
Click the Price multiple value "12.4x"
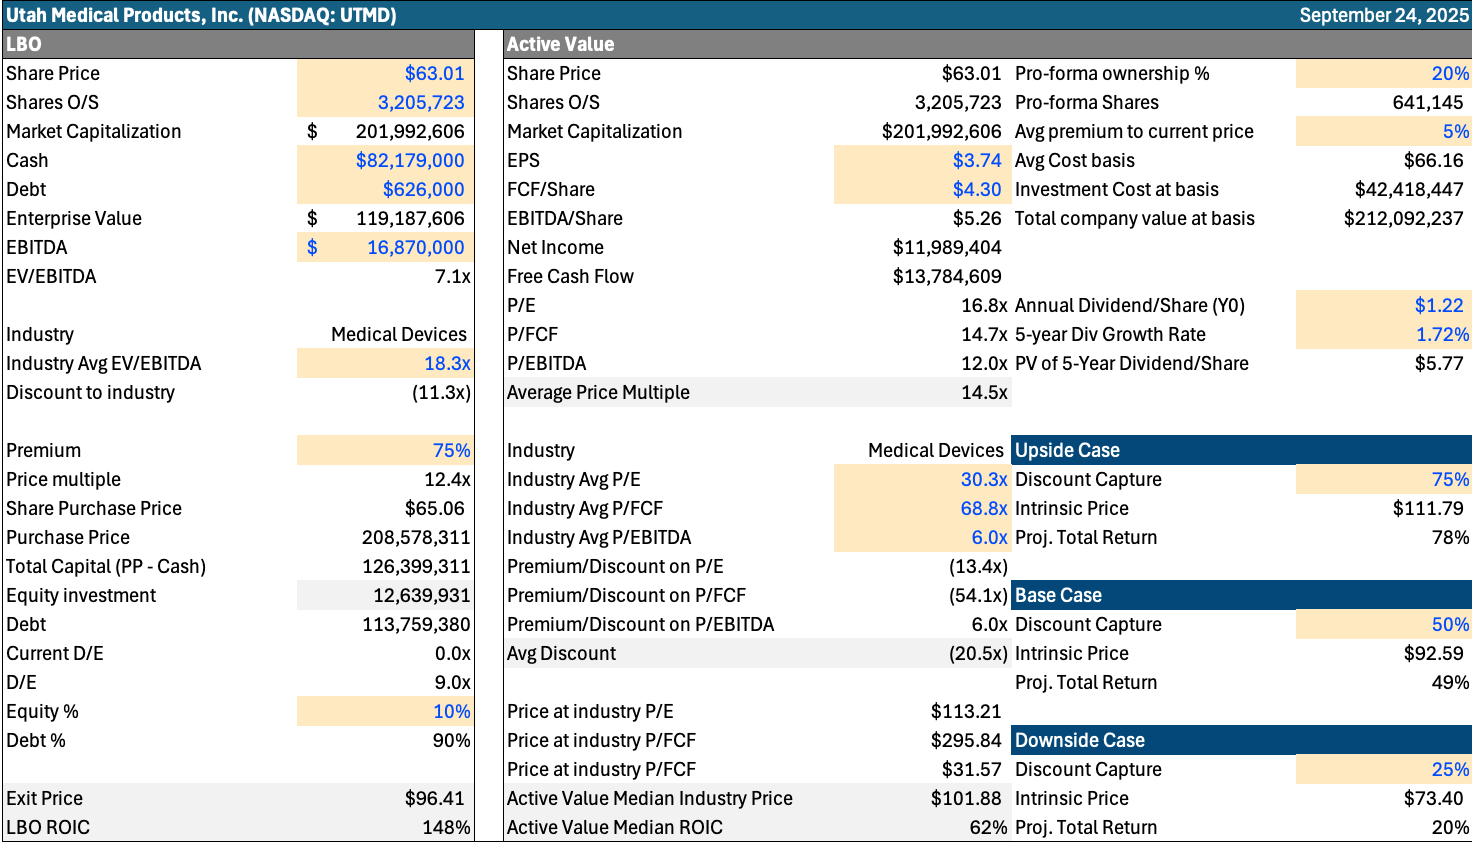[x=447, y=479]
